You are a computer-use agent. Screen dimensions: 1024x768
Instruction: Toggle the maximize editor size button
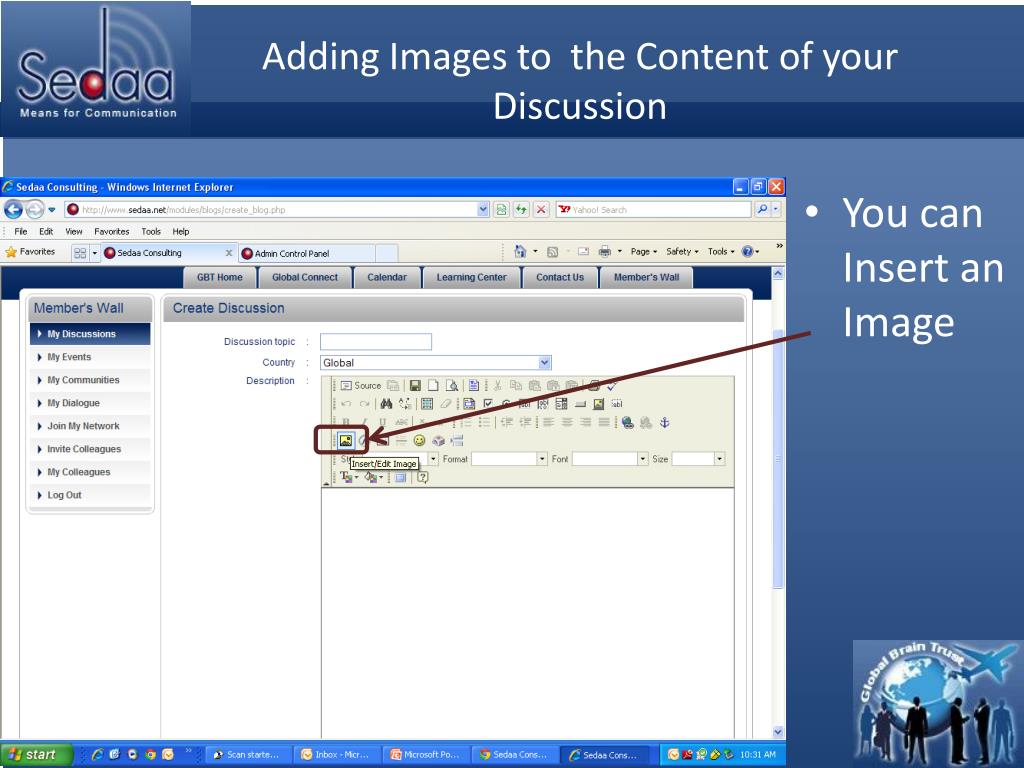point(401,478)
